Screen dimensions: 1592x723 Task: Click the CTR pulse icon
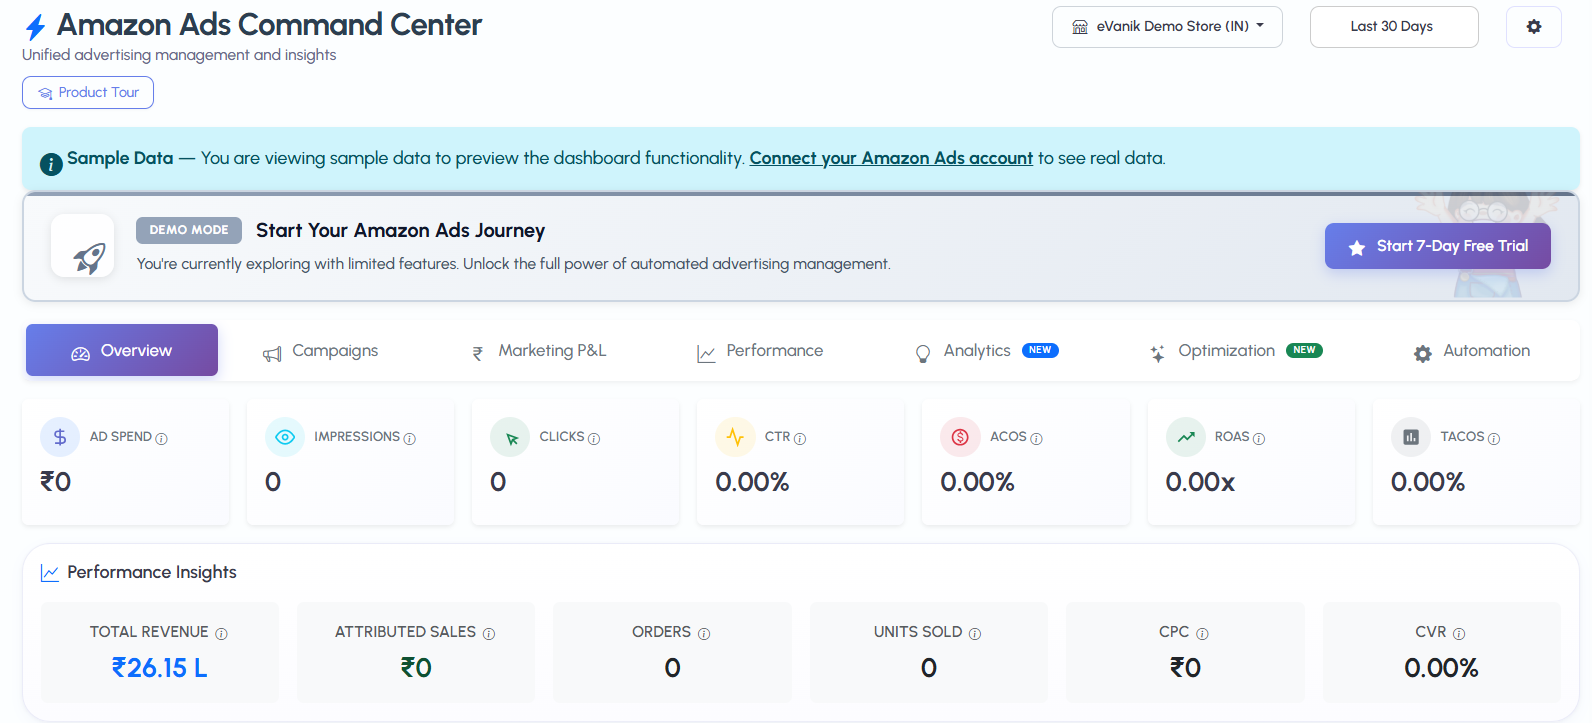(735, 437)
